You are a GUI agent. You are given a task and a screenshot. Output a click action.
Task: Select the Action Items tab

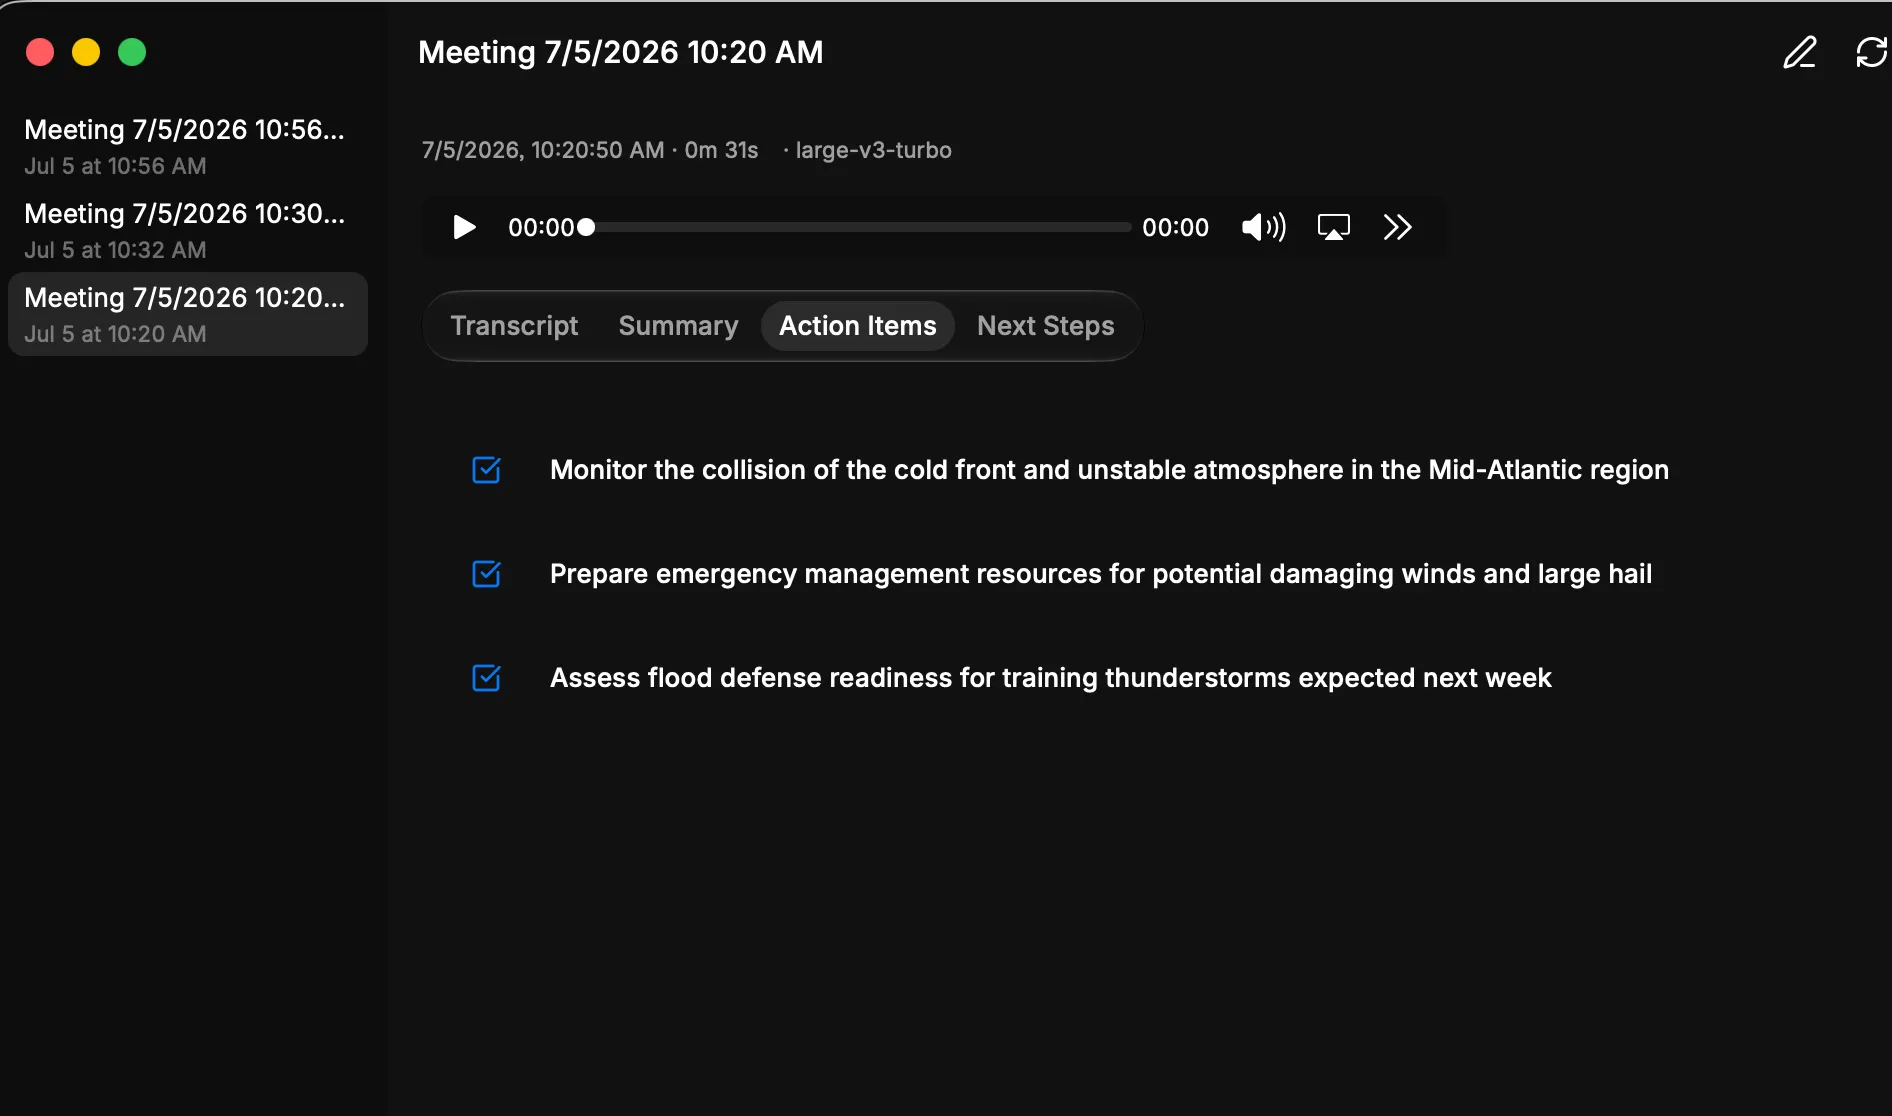858,326
